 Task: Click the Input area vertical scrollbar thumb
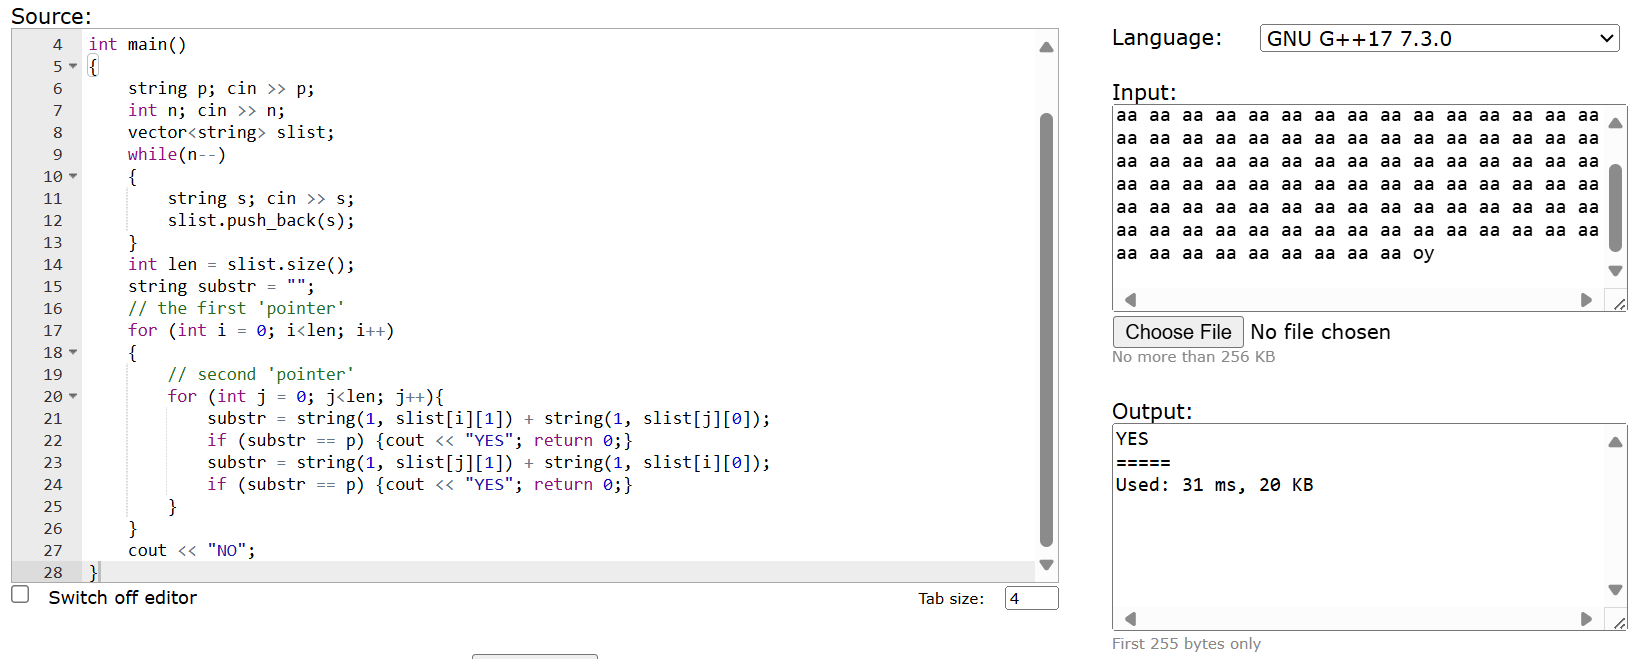[x=1615, y=206]
